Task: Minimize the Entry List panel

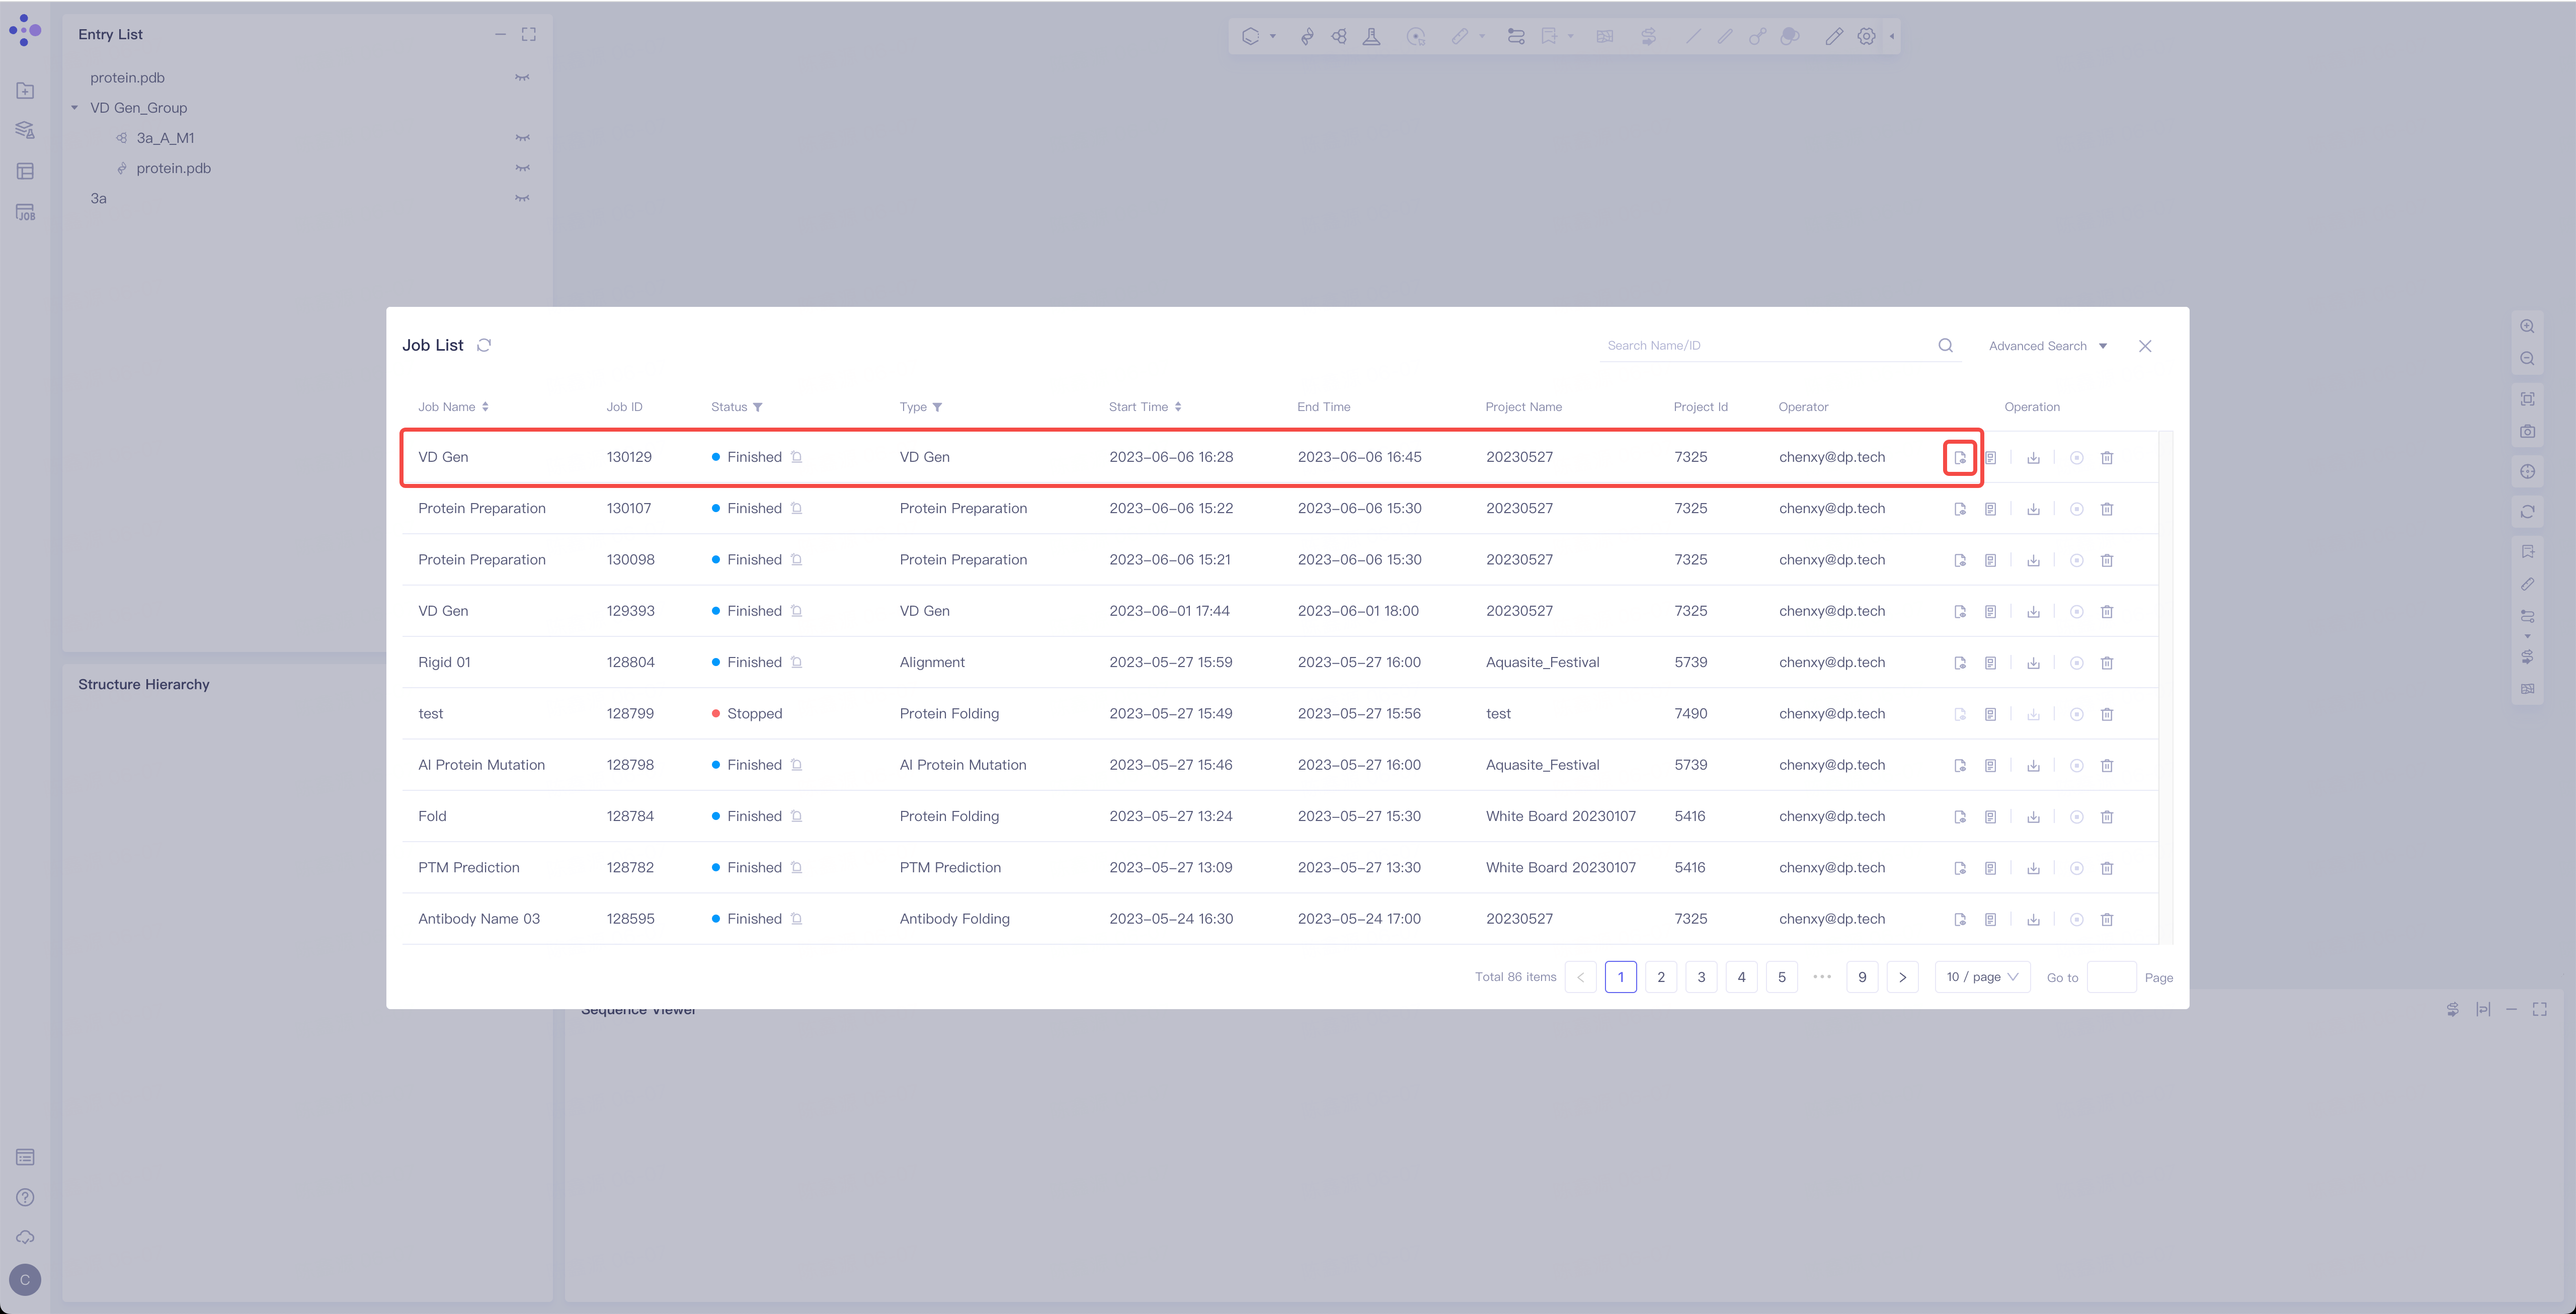Action: coord(500,34)
